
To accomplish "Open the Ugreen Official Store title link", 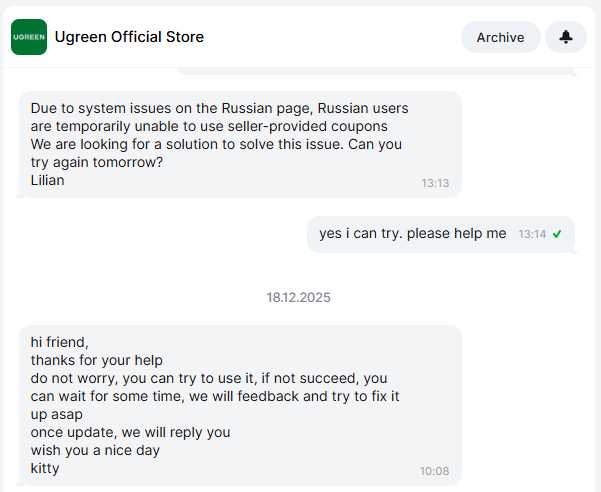I will [x=129, y=37].
